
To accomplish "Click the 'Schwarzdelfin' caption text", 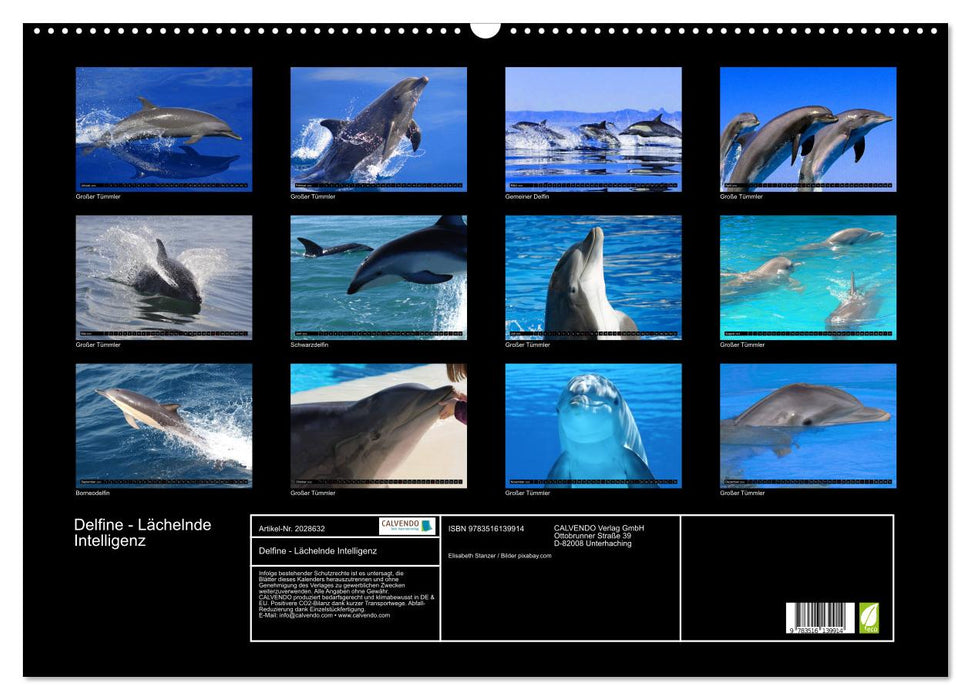I will [309, 345].
